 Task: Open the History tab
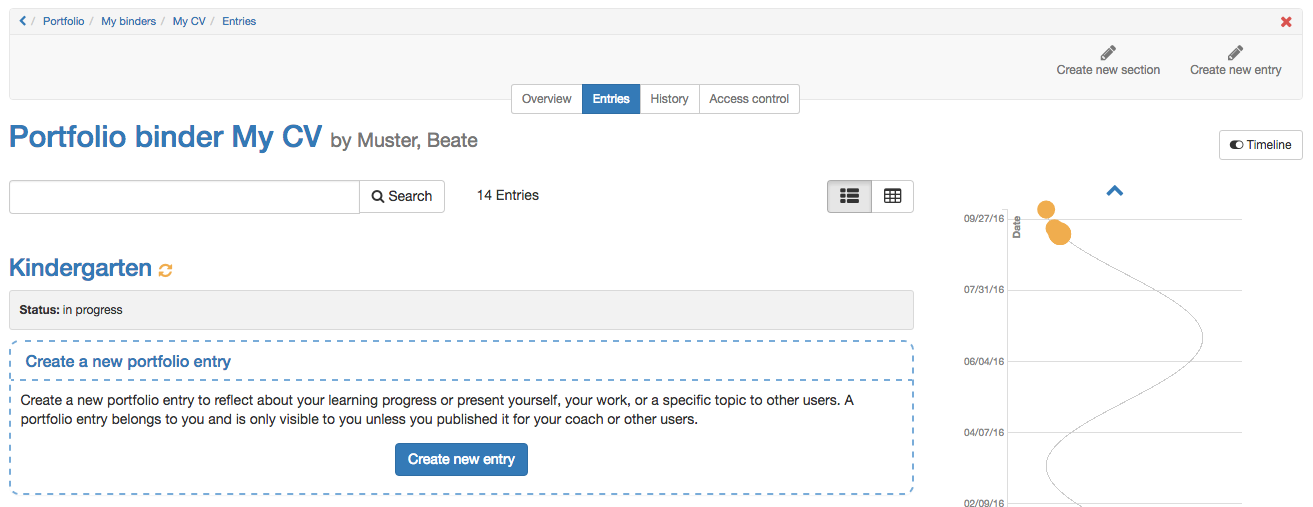click(x=669, y=99)
